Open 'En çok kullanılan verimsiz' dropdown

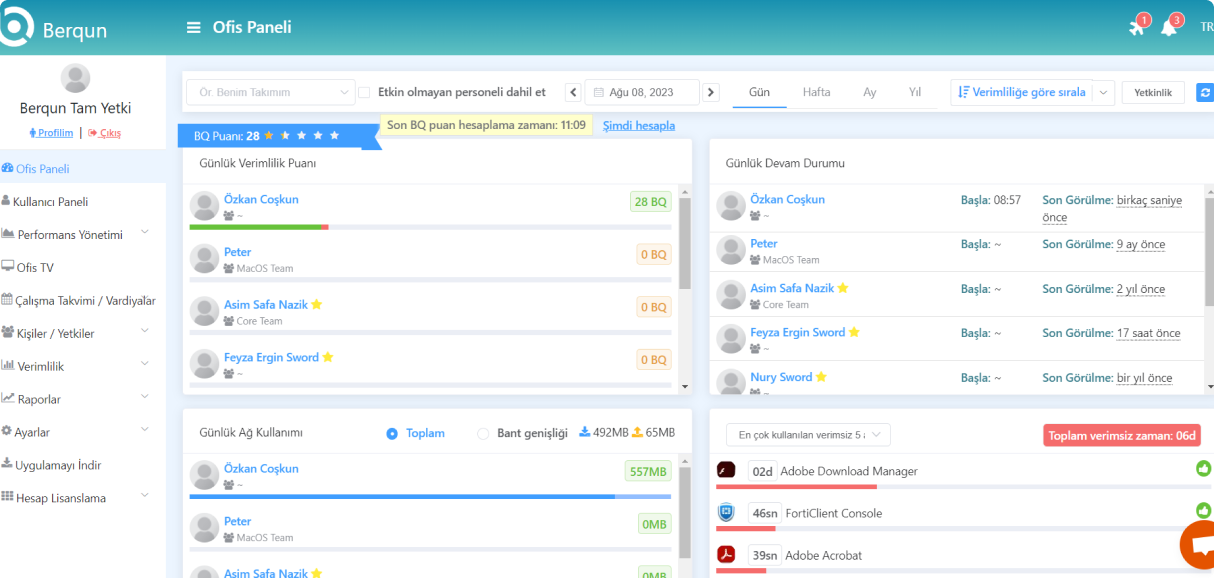click(x=808, y=434)
